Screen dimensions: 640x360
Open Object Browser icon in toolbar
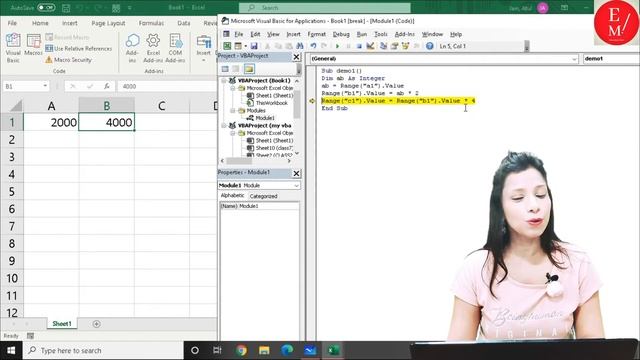coord(405,46)
